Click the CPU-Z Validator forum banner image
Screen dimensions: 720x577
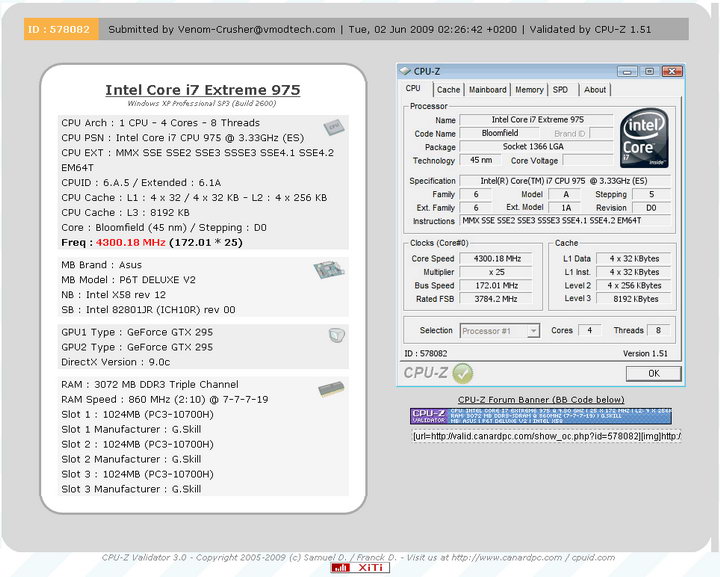click(541, 416)
